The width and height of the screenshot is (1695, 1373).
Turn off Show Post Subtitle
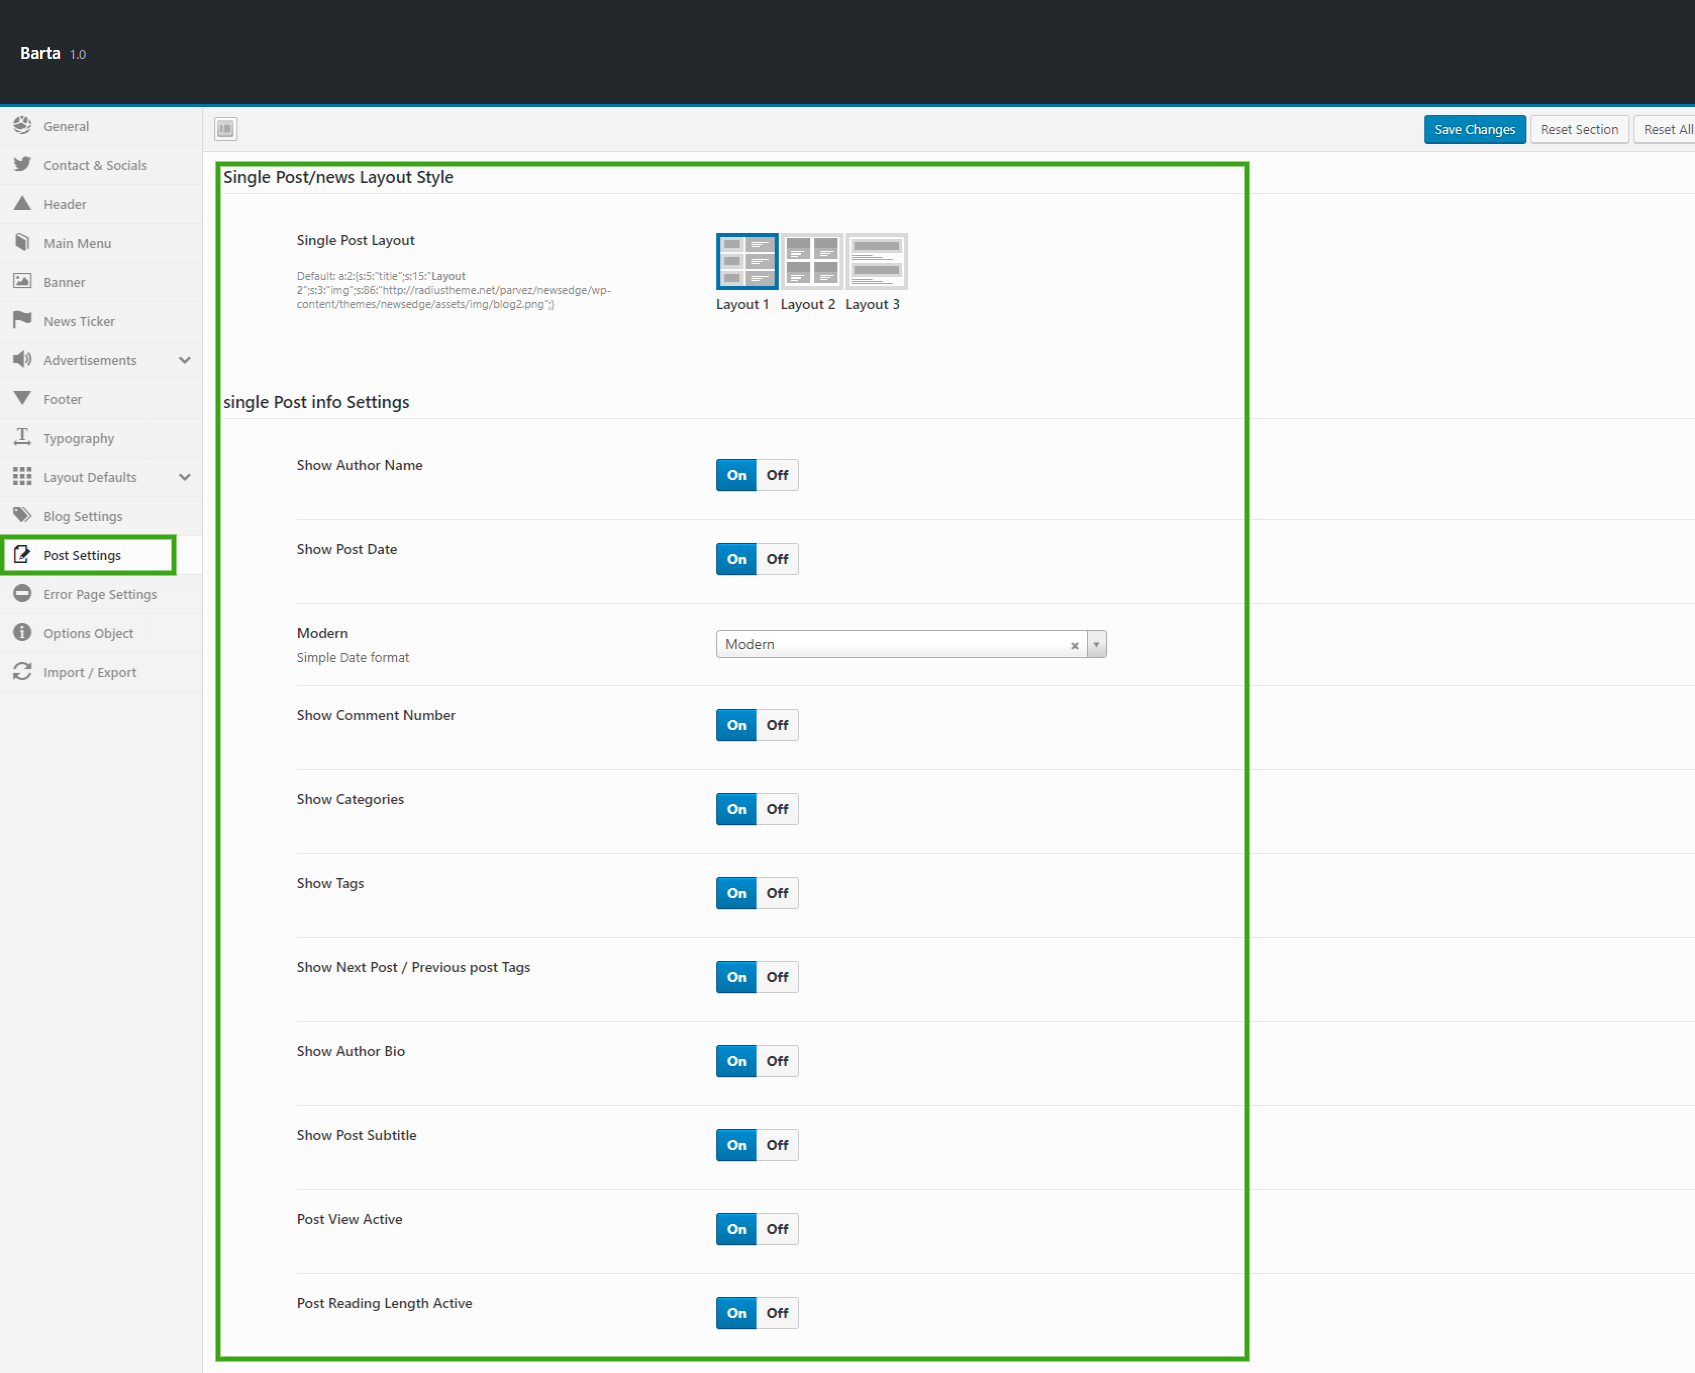point(778,1145)
